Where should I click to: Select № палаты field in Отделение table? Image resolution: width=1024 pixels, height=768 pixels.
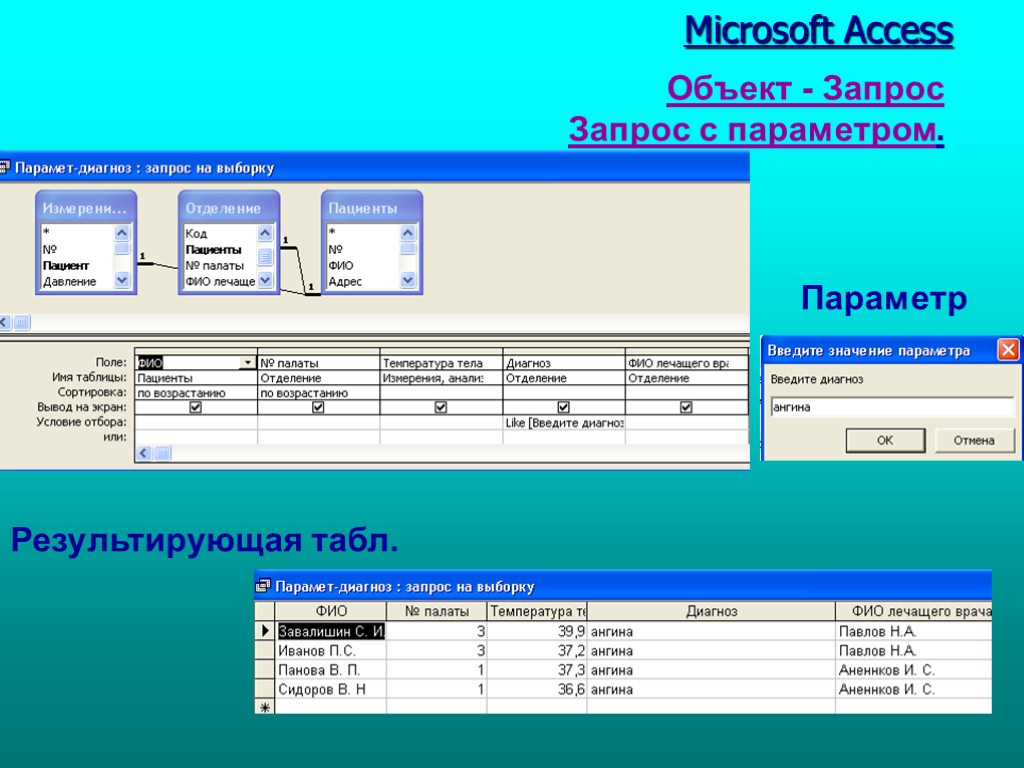point(214,265)
